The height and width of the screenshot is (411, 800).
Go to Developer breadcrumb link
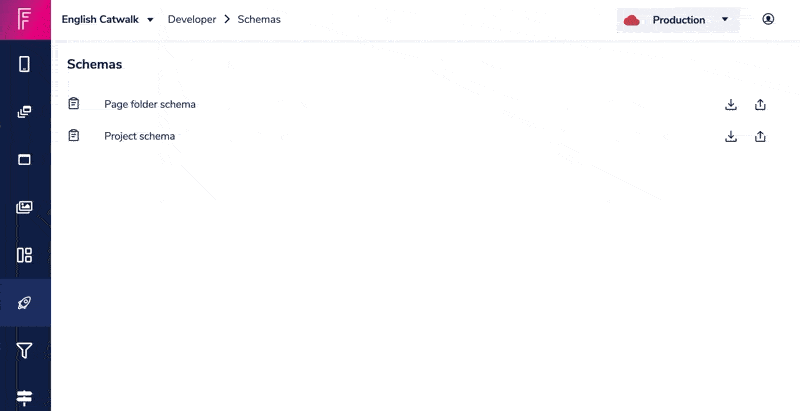pos(192,19)
